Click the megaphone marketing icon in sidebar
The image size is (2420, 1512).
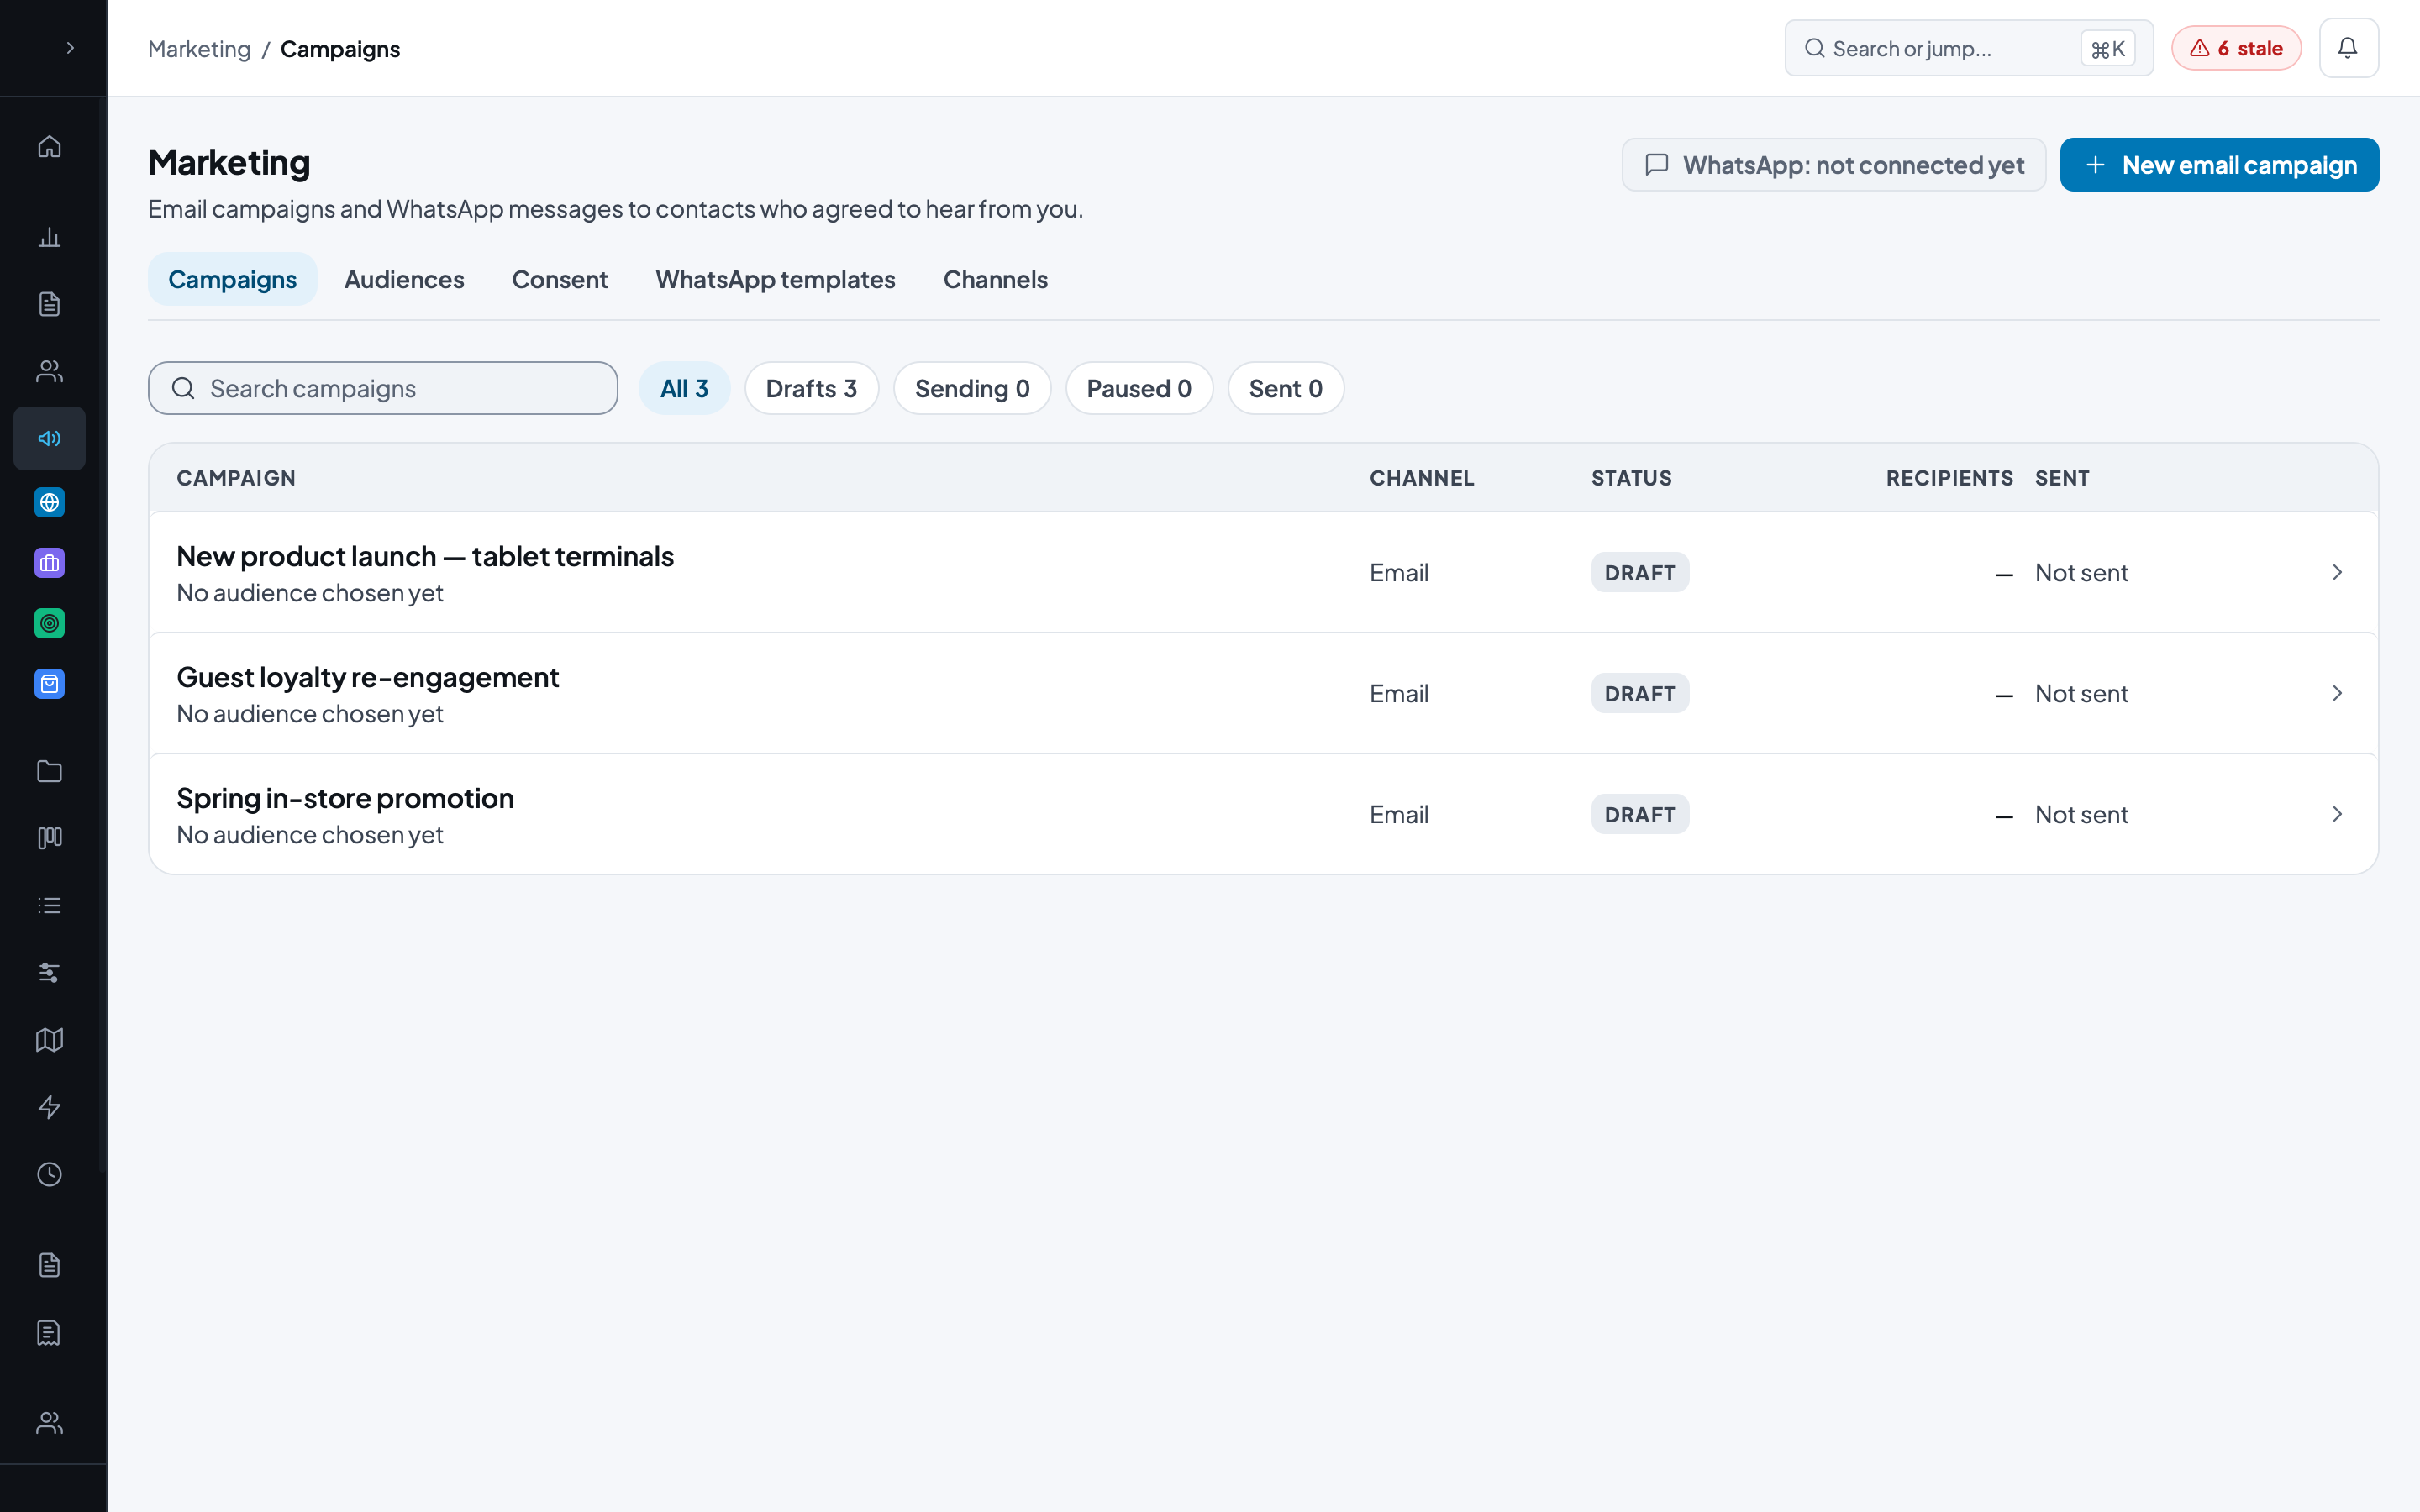49,438
